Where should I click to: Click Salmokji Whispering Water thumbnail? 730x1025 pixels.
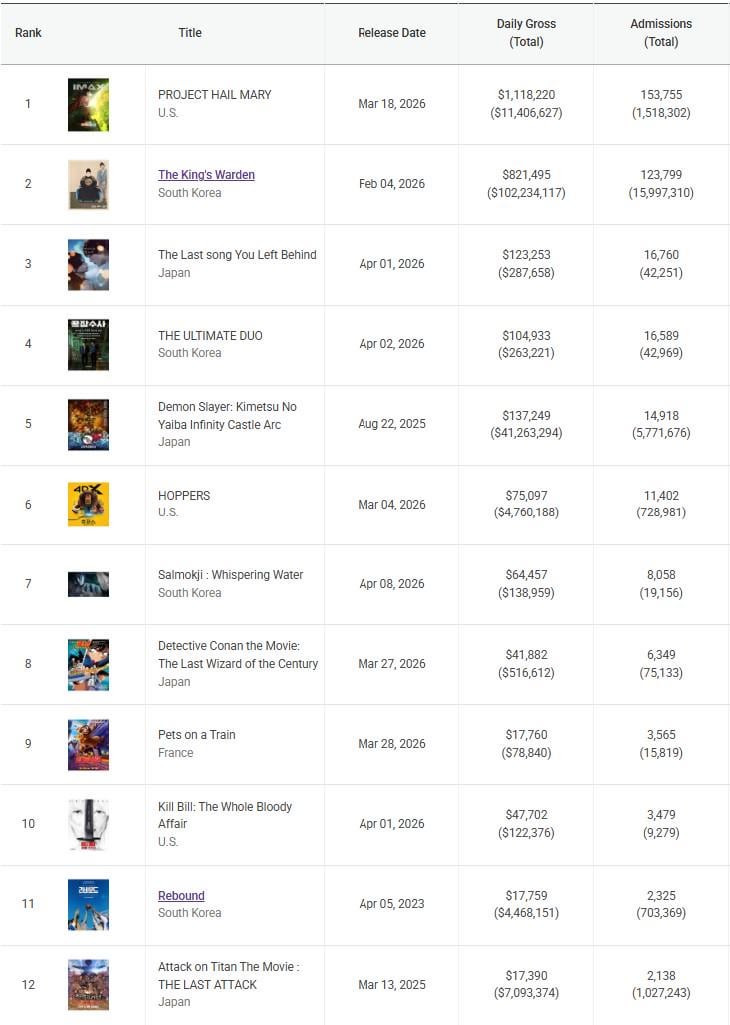88,584
